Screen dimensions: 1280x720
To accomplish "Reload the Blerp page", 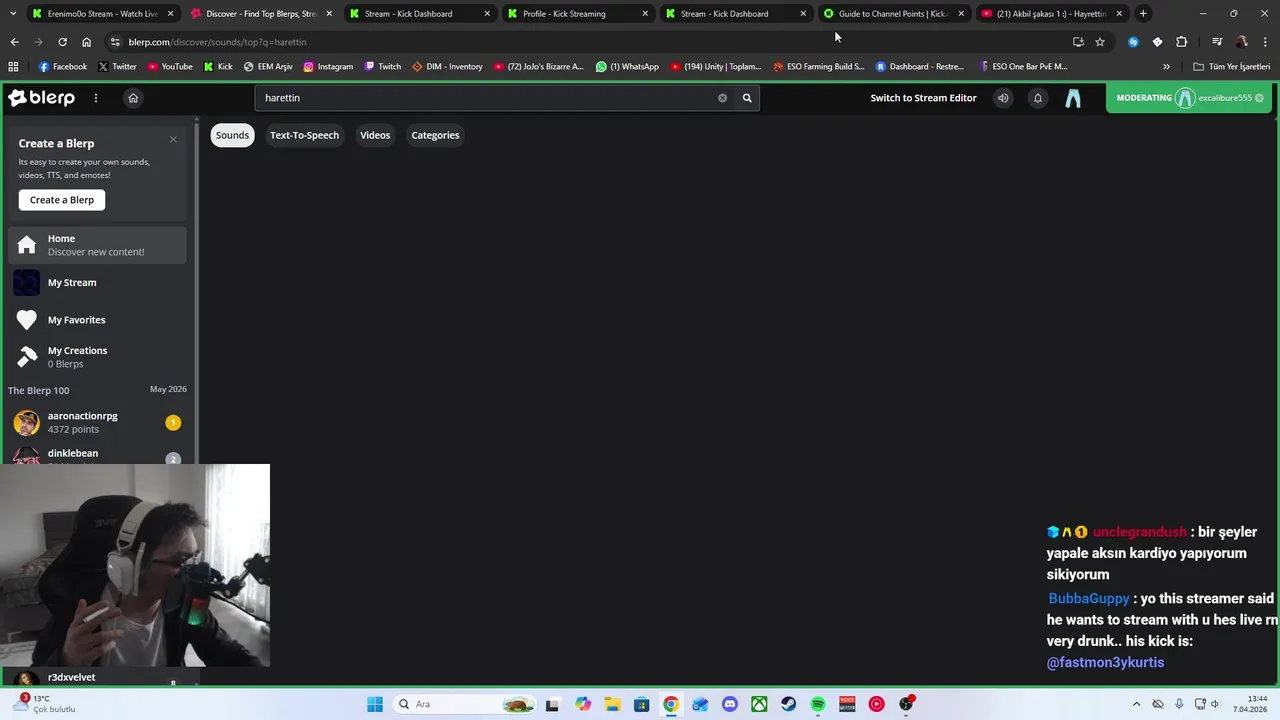I will click(x=62, y=42).
